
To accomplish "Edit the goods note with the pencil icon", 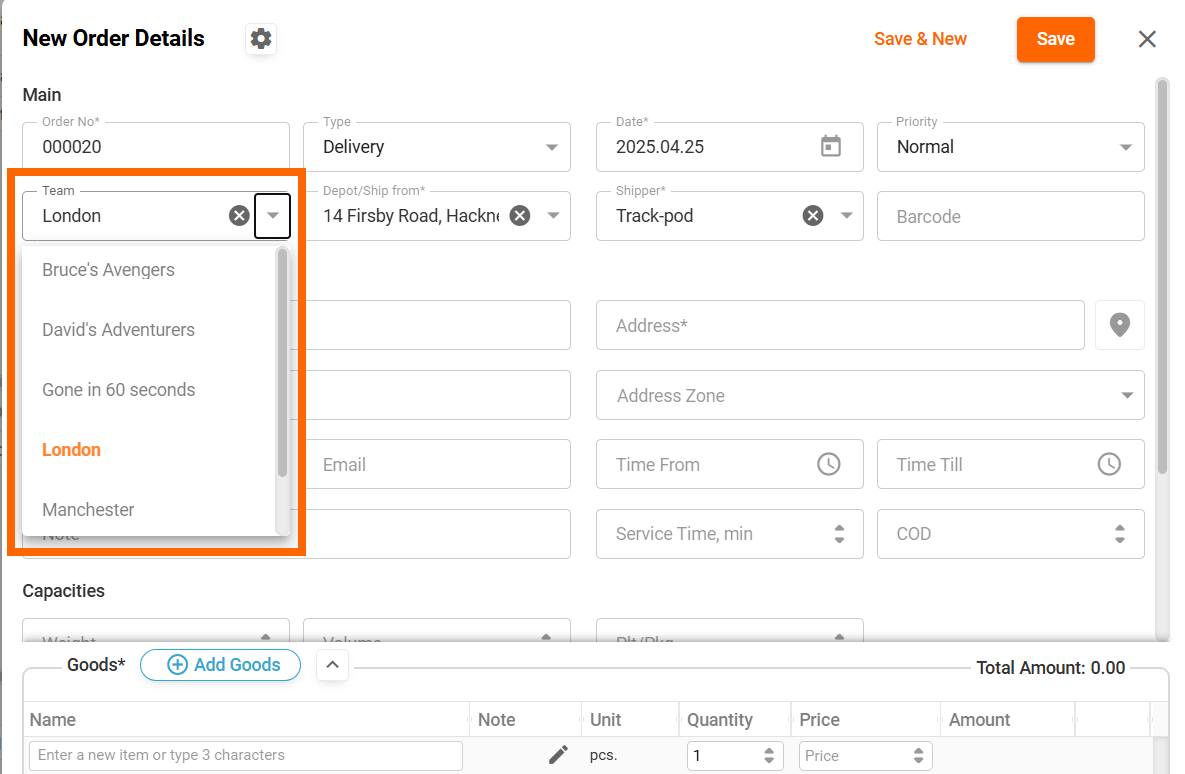I will click(x=558, y=755).
